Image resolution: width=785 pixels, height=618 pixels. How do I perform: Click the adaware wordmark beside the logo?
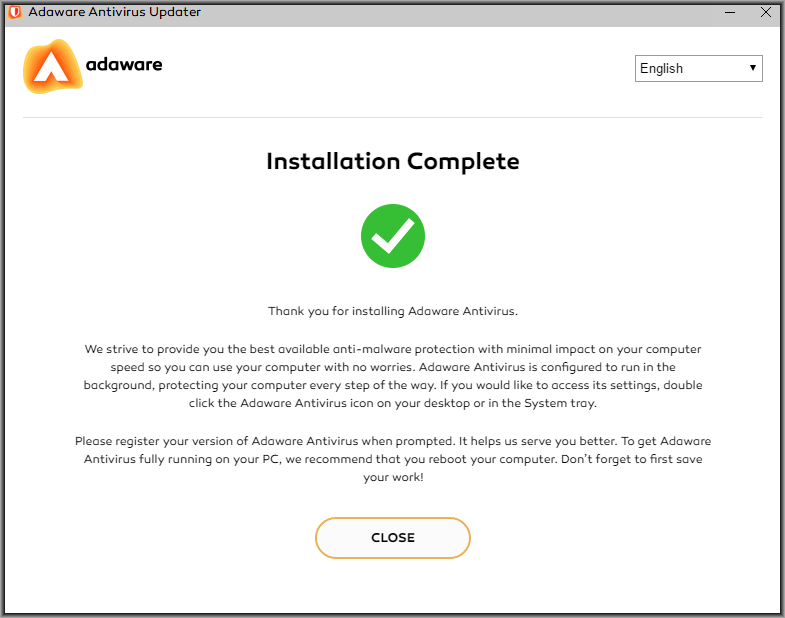pyautogui.click(x=124, y=65)
